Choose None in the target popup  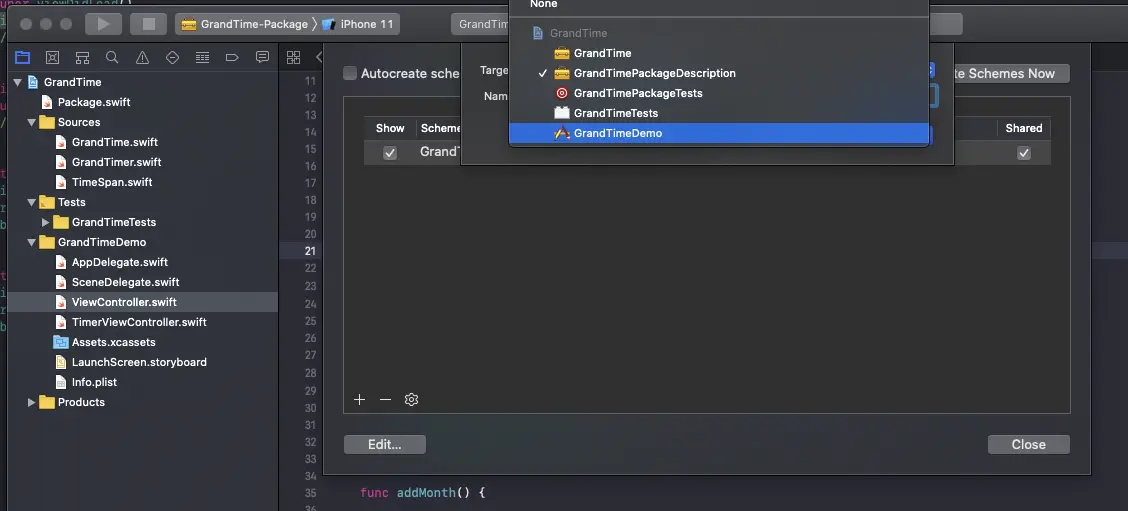(x=543, y=4)
